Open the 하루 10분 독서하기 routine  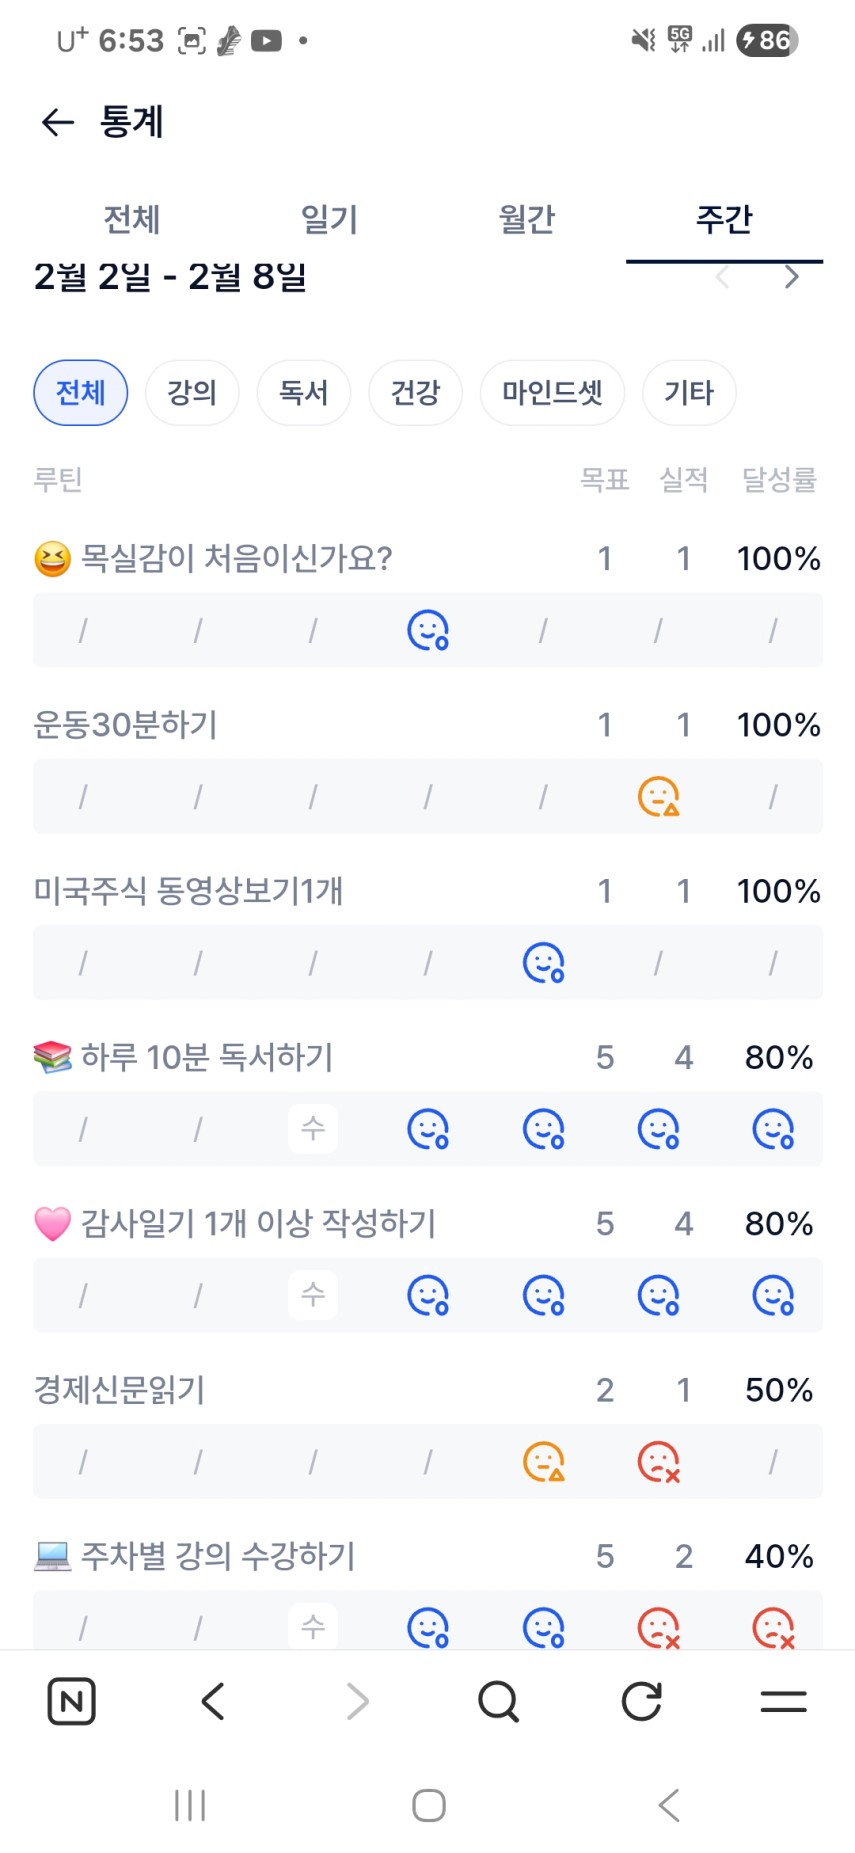pos(206,1057)
